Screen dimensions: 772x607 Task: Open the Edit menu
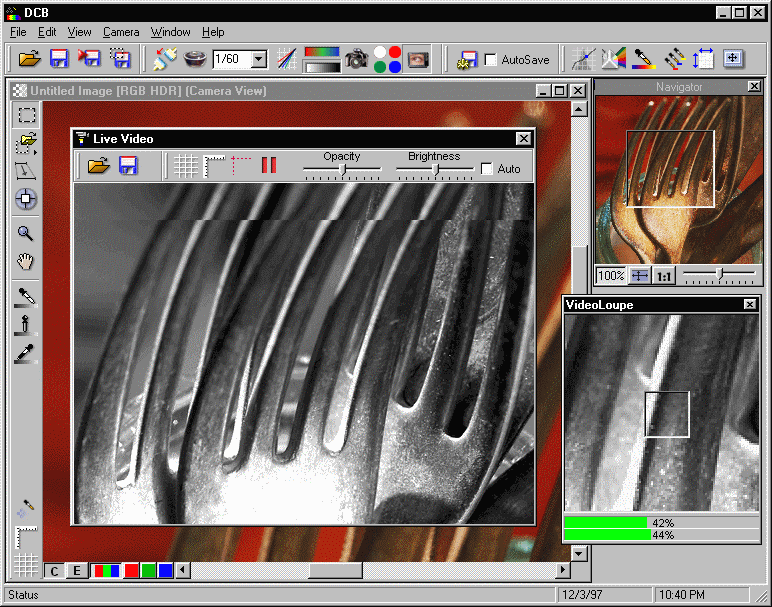(x=47, y=32)
